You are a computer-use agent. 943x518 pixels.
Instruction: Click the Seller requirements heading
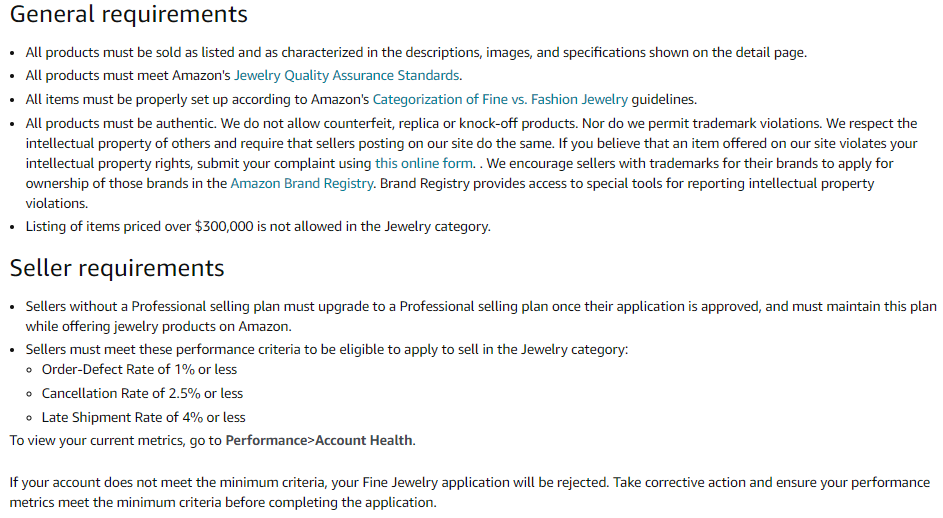tap(117, 268)
